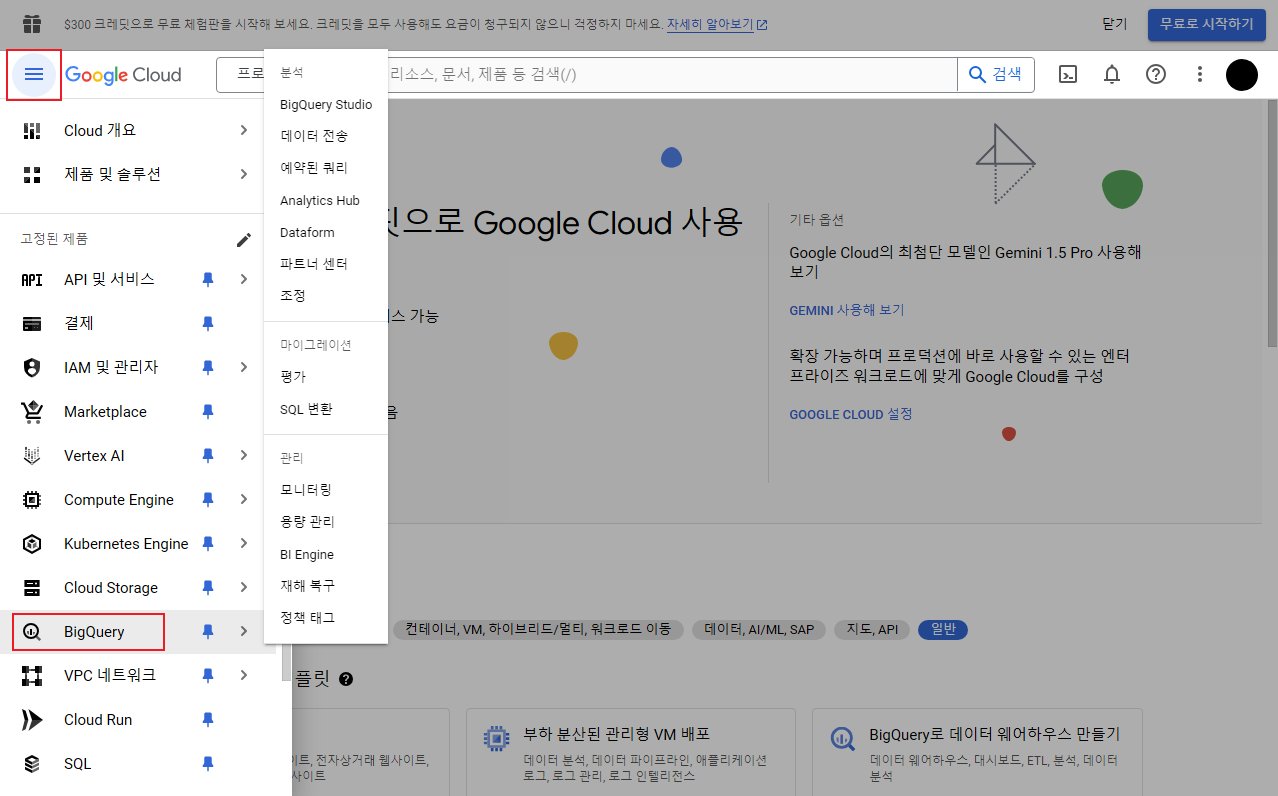Dismiss the banner with 닫기
The image size is (1278, 796).
point(1114,24)
